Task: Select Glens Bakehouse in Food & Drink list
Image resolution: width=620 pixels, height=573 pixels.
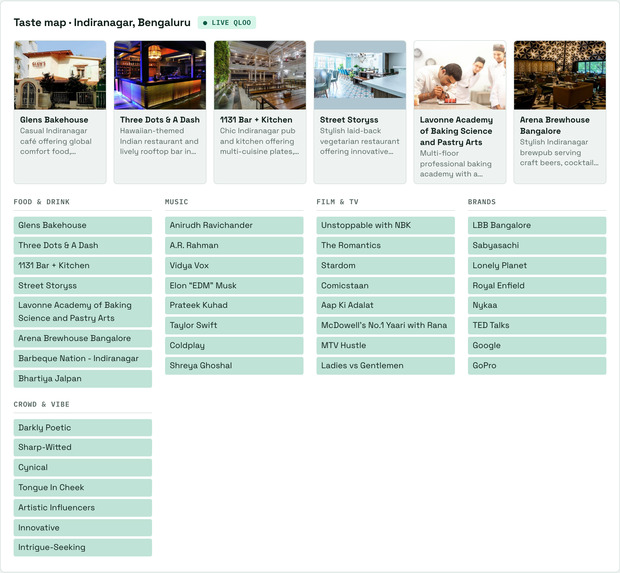Action: (83, 225)
